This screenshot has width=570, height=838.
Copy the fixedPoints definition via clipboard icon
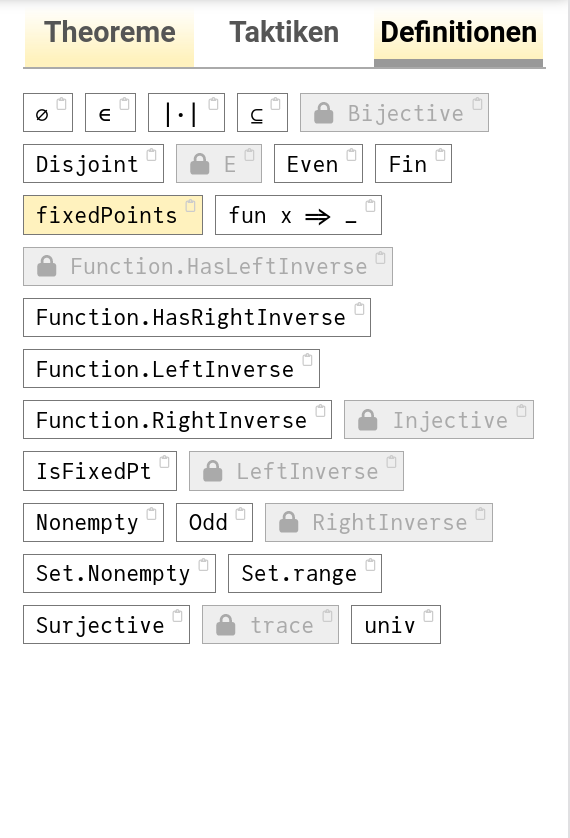pos(190,206)
